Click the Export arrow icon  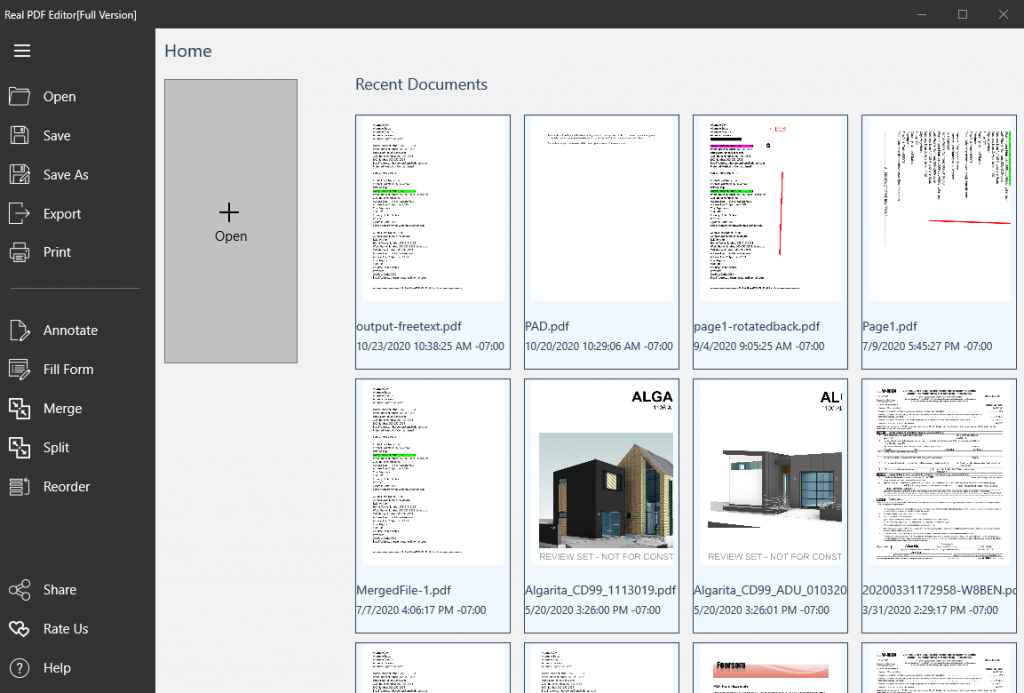tap(20, 214)
